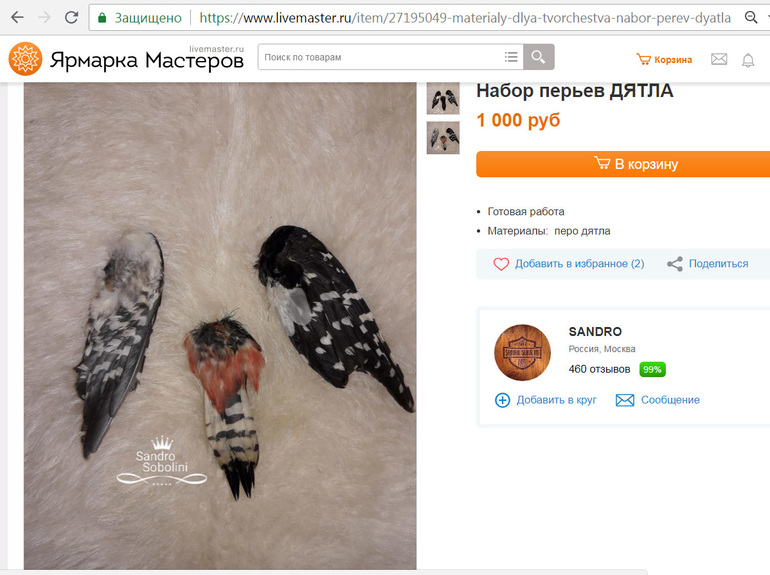Image resolution: width=770 pixels, height=575 pixels.
Task: Click the SANDRO round avatar
Action: click(522, 353)
